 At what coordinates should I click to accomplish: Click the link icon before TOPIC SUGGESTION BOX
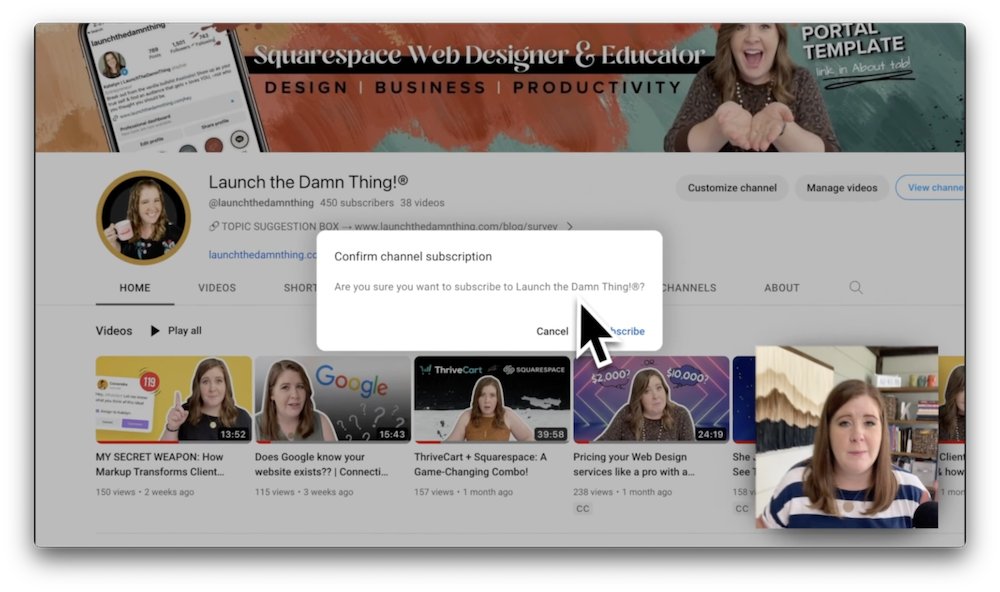[x=214, y=226]
